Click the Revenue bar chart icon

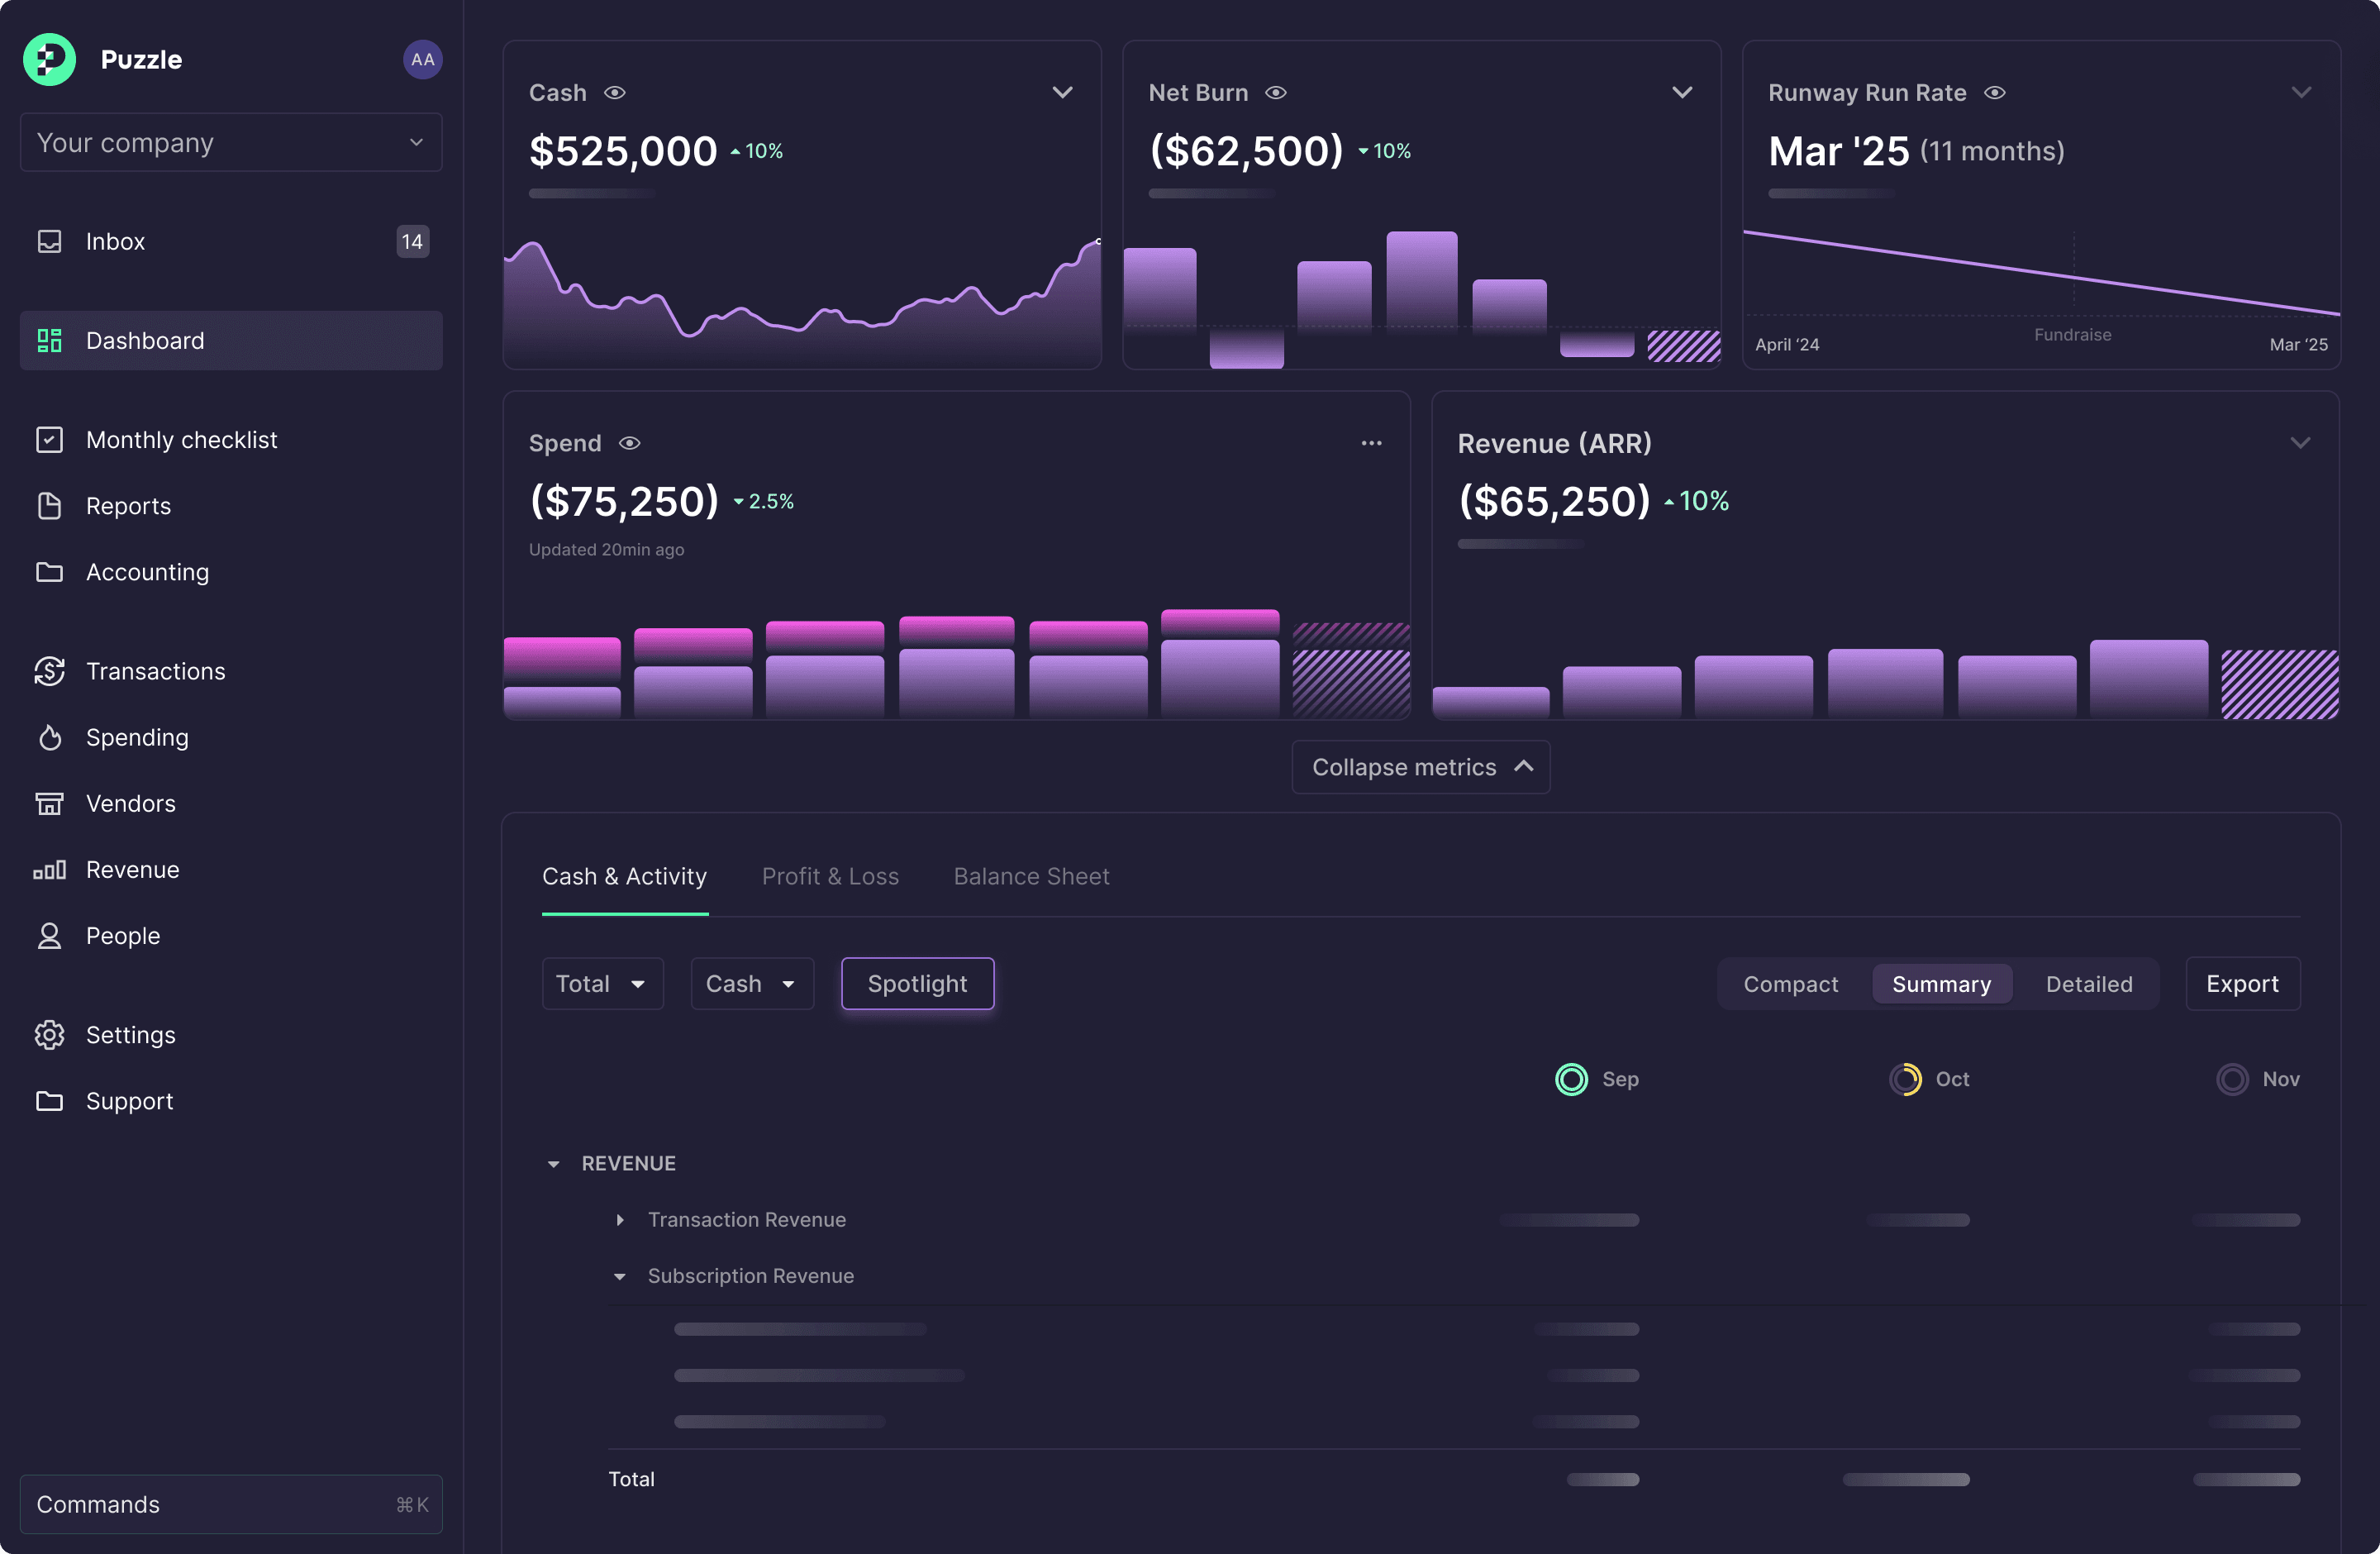coord(49,870)
